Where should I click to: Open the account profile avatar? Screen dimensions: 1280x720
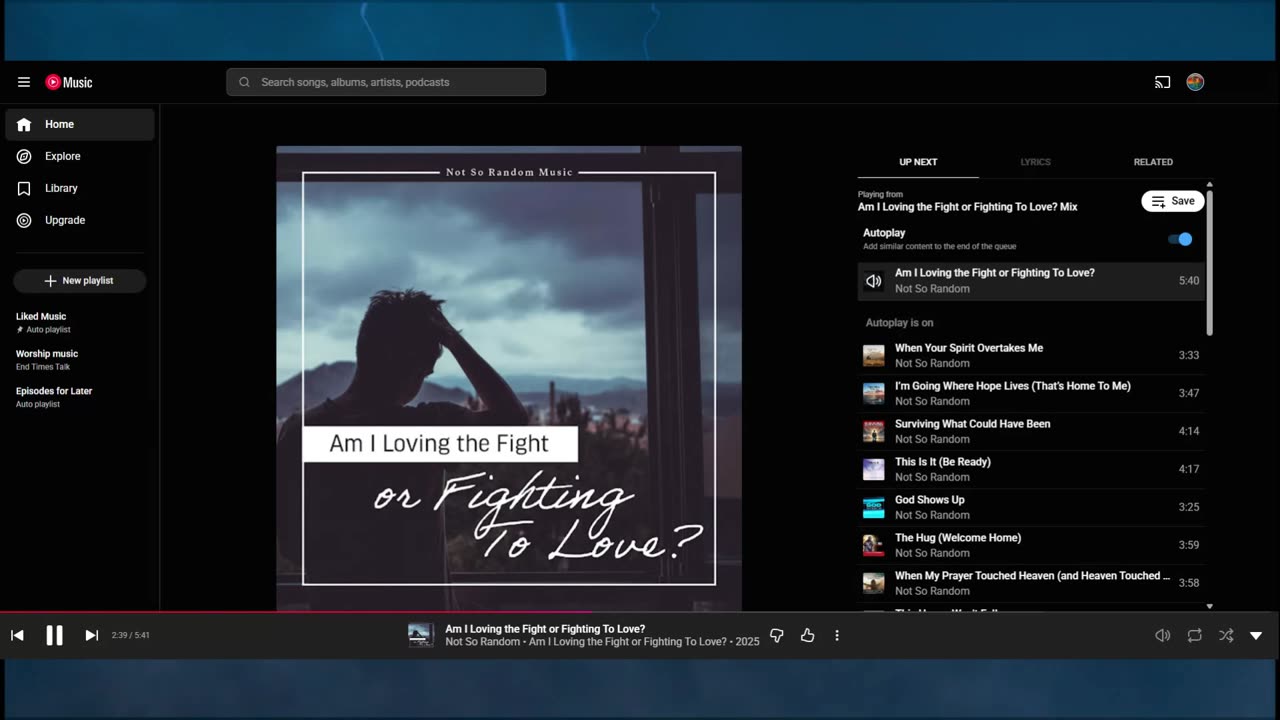(x=1195, y=82)
